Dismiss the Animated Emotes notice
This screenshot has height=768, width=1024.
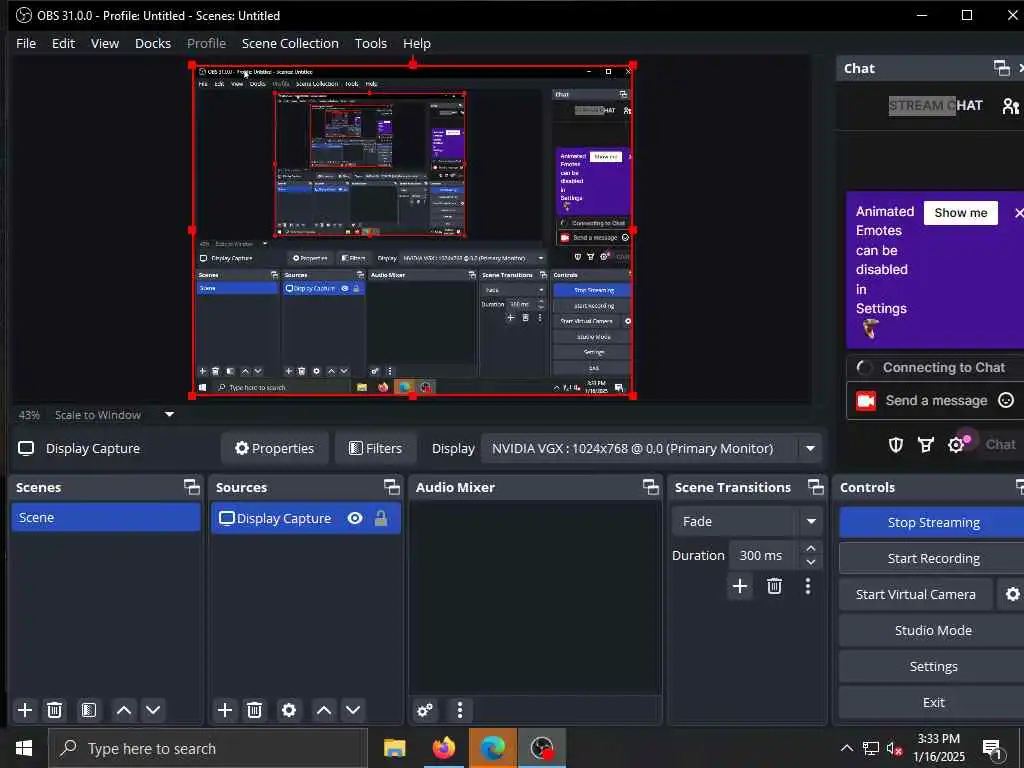pos(1018,213)
